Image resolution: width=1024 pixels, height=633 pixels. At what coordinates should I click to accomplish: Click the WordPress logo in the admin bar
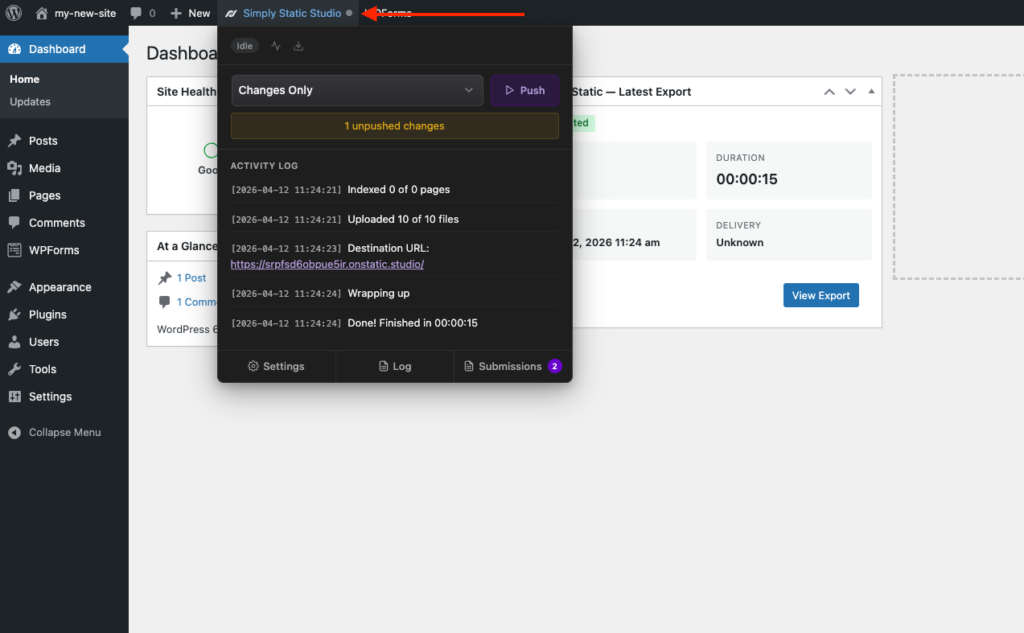pyautogui.click(x=14, y=13)
